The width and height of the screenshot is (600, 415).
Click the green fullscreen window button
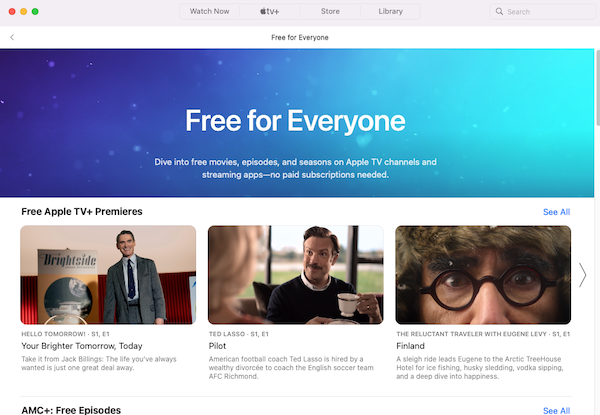[35, 11]
